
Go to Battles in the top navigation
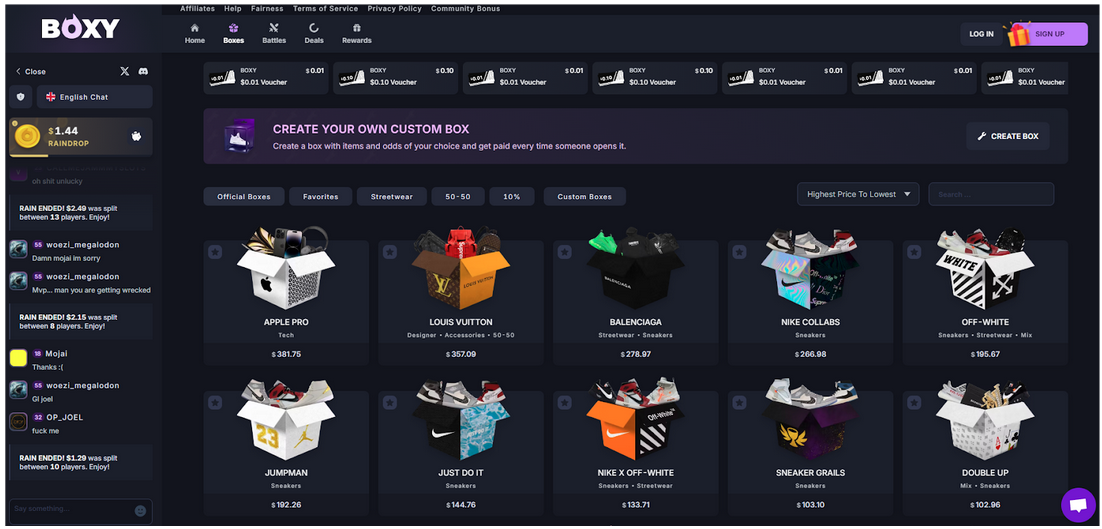pos(274,34)
